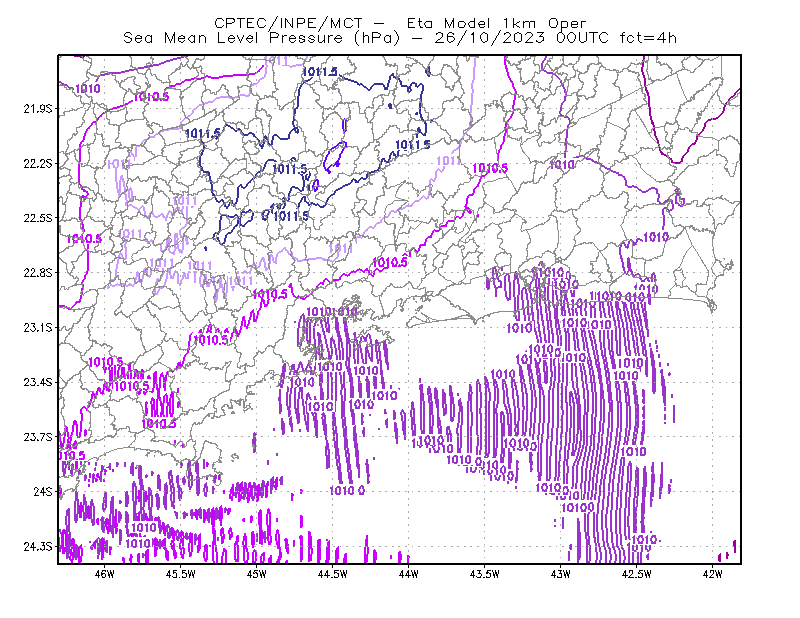The height and width of the screenshot is (618, 800).
Task: Click the 23.1S latitude axis label
Action: coord(37,327)
